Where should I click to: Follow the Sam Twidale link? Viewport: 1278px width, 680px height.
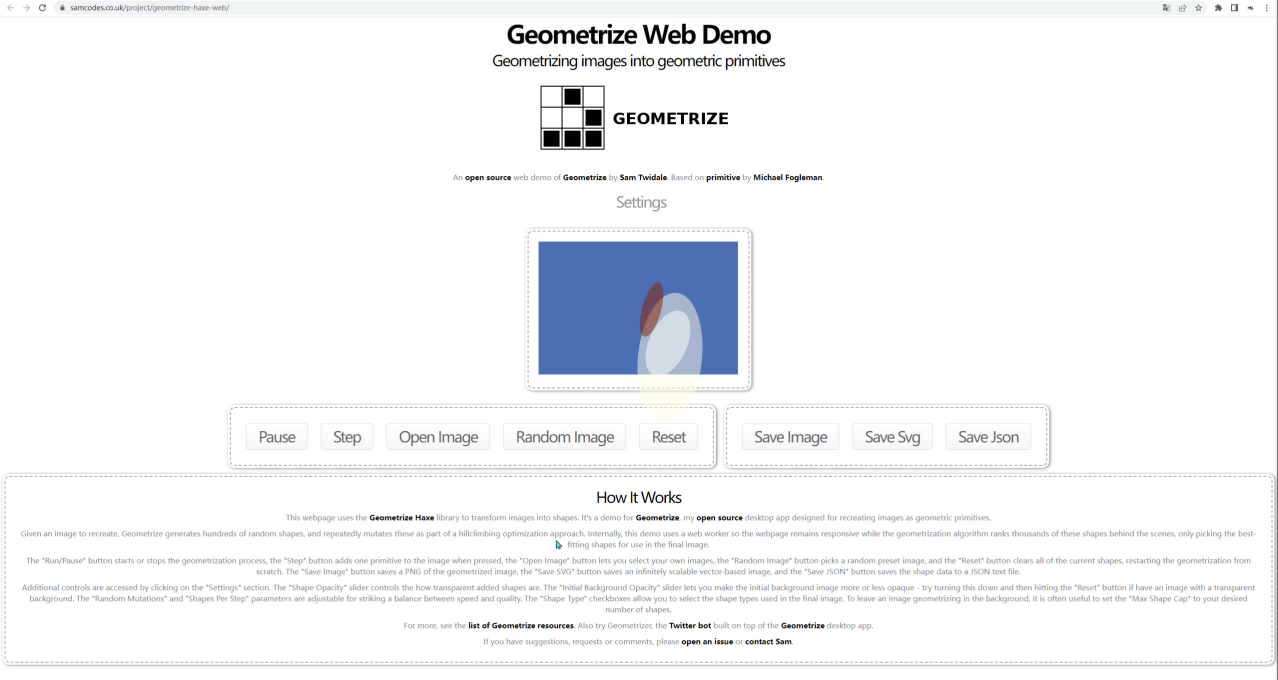(x=643, y=178)
